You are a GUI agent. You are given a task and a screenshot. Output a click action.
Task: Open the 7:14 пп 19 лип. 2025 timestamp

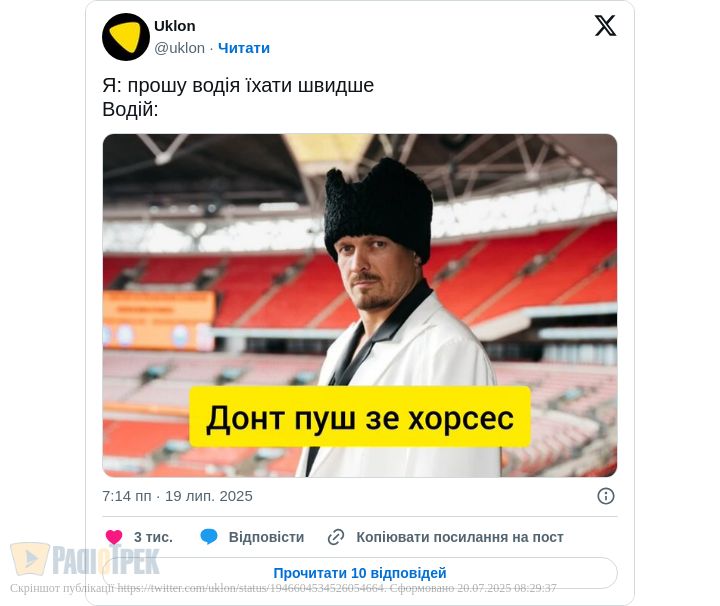click(x=177, y=496)
